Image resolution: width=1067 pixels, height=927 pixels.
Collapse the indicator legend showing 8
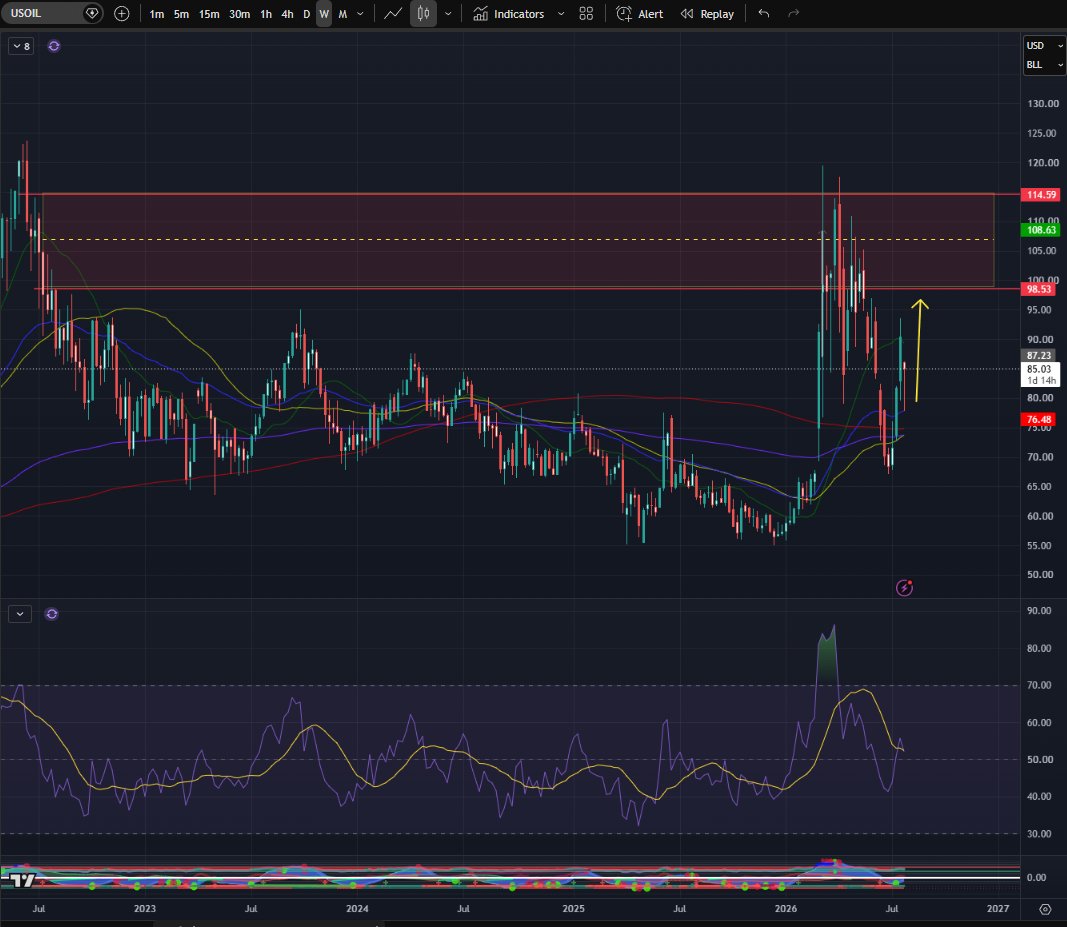point(21,46)
